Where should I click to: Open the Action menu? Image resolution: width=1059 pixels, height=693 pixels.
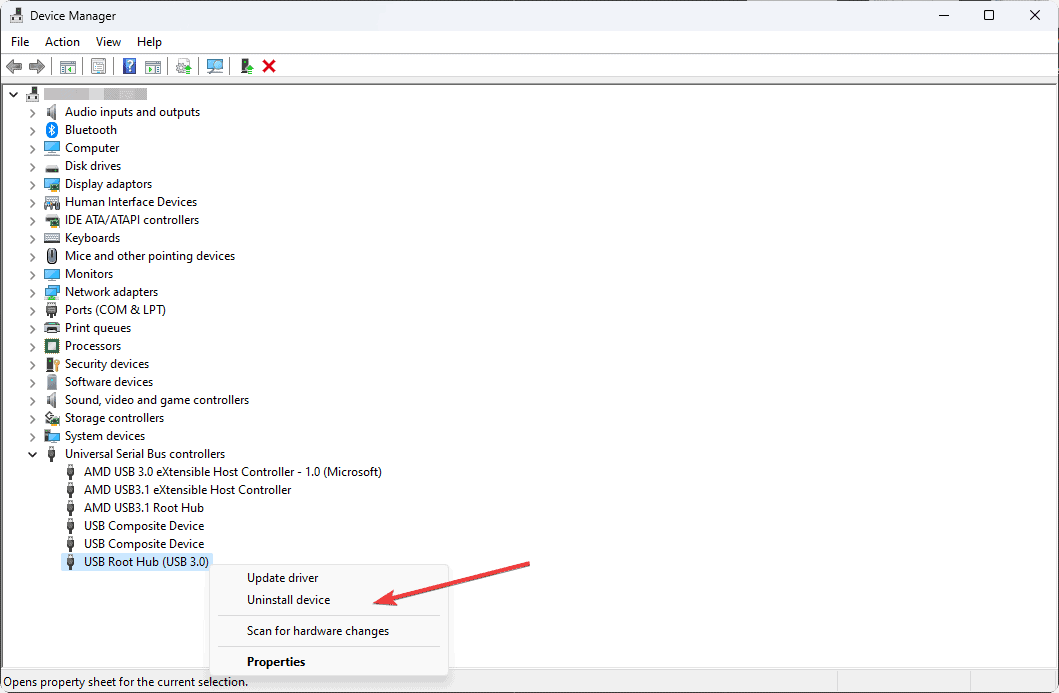coord(62,42)
